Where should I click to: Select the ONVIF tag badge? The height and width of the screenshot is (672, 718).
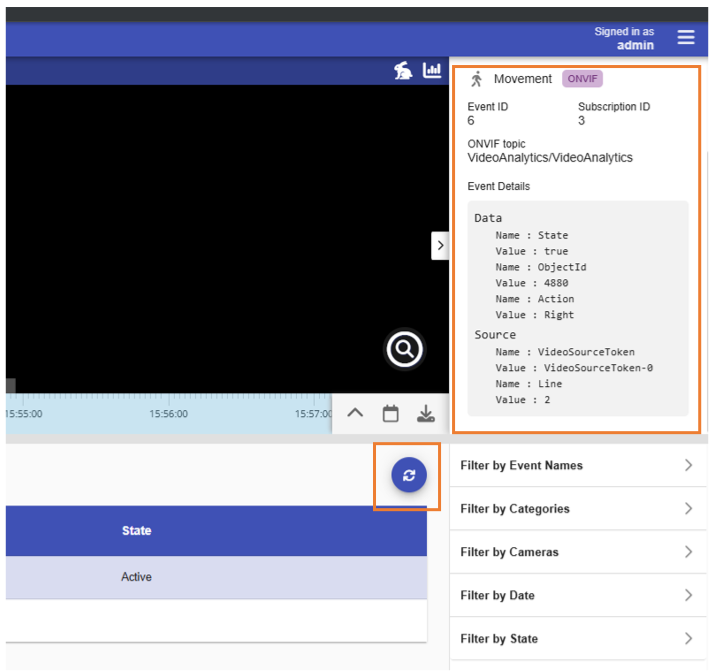pos(582,79)
